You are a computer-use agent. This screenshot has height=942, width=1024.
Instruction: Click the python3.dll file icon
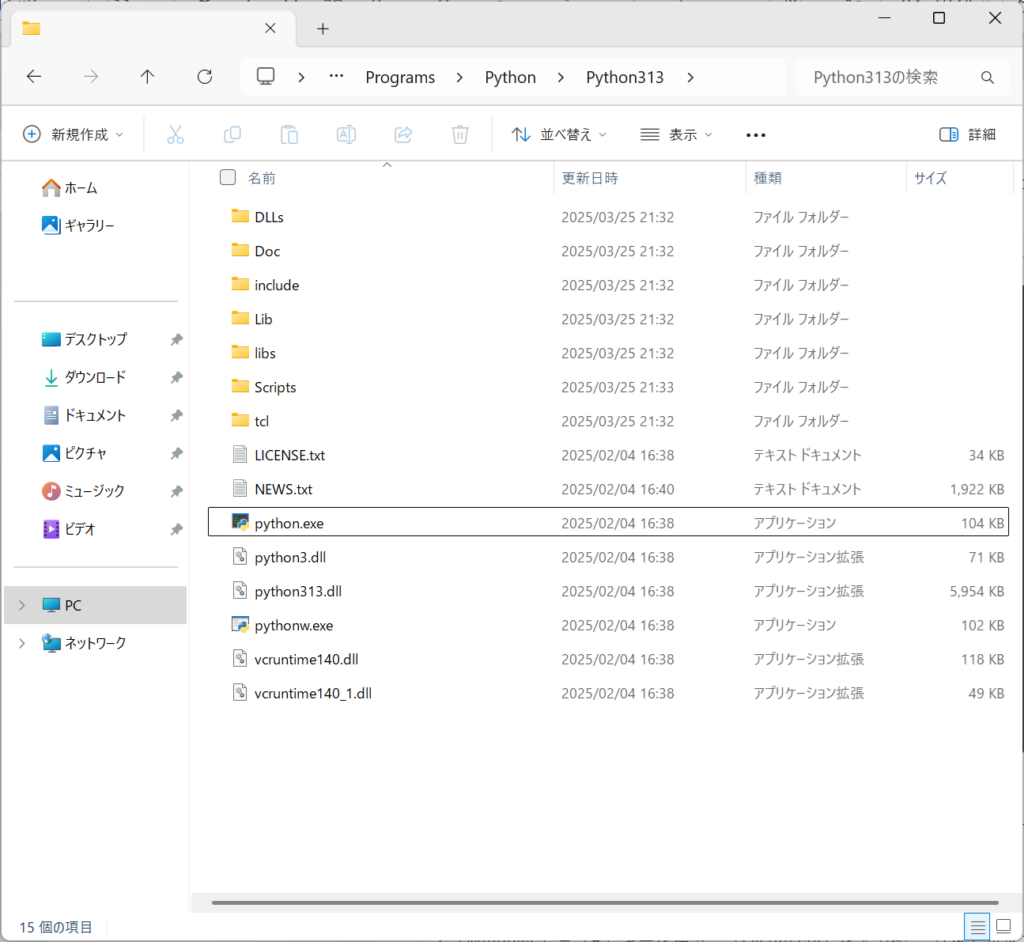240,556
